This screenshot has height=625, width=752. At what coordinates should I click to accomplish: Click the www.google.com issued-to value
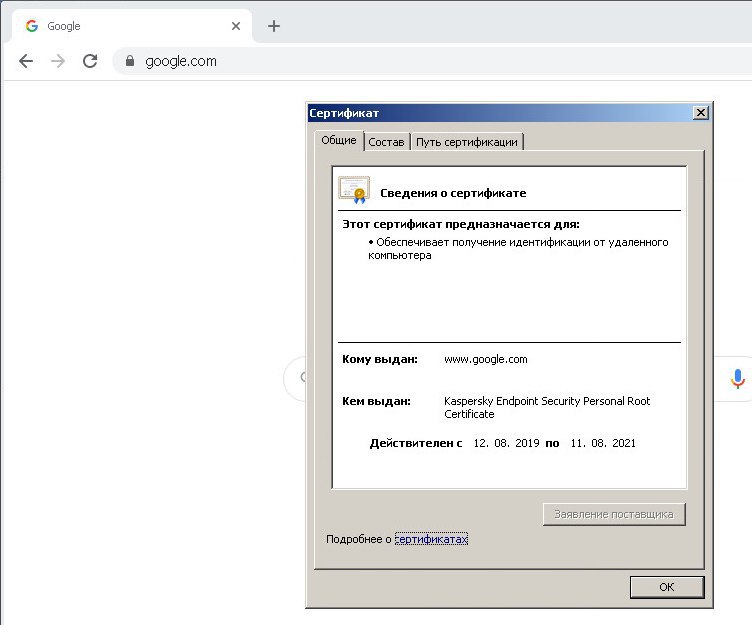485,359
